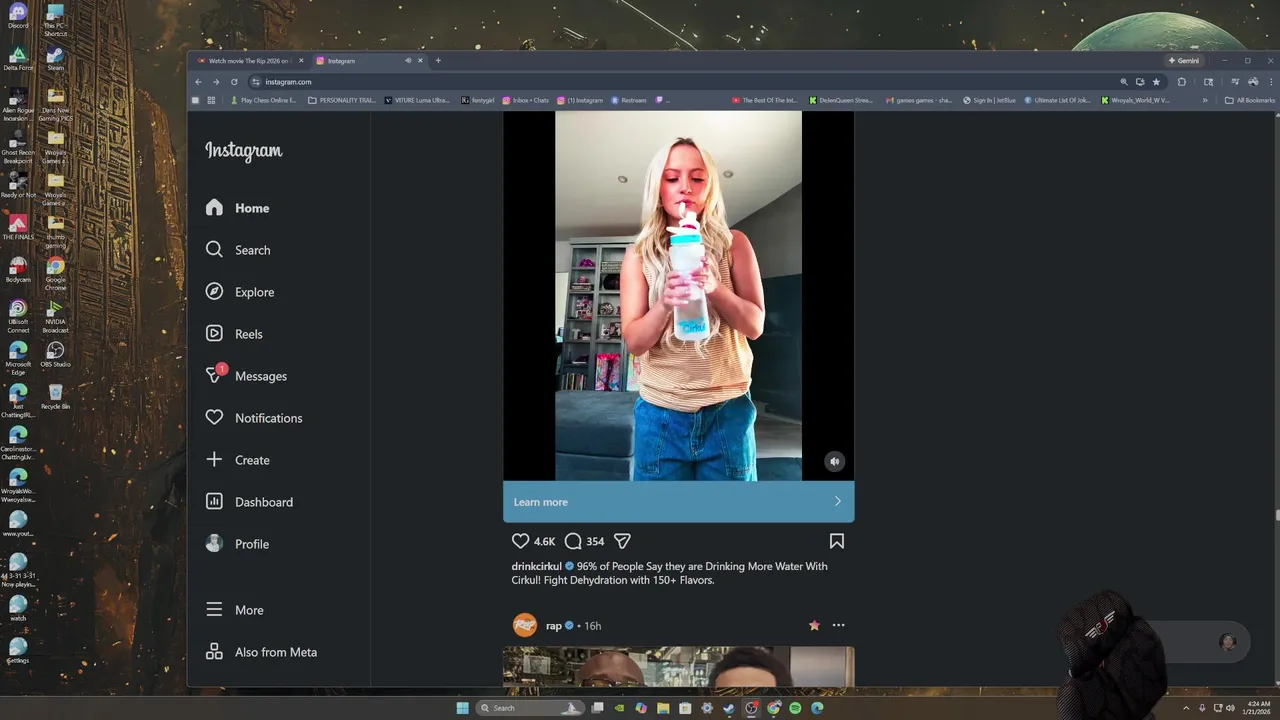Open a new Chrome tab
This screenshot has width=1280, height=720.
(438, 61)
